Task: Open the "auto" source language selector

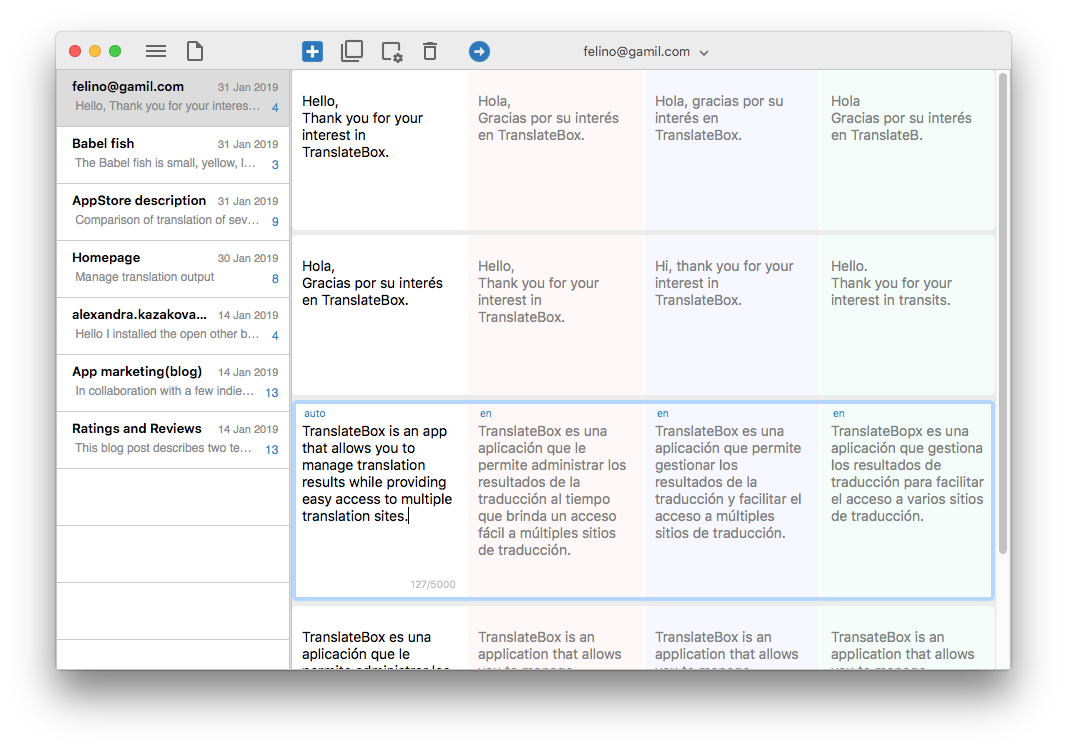Action: tap(314, 413)
